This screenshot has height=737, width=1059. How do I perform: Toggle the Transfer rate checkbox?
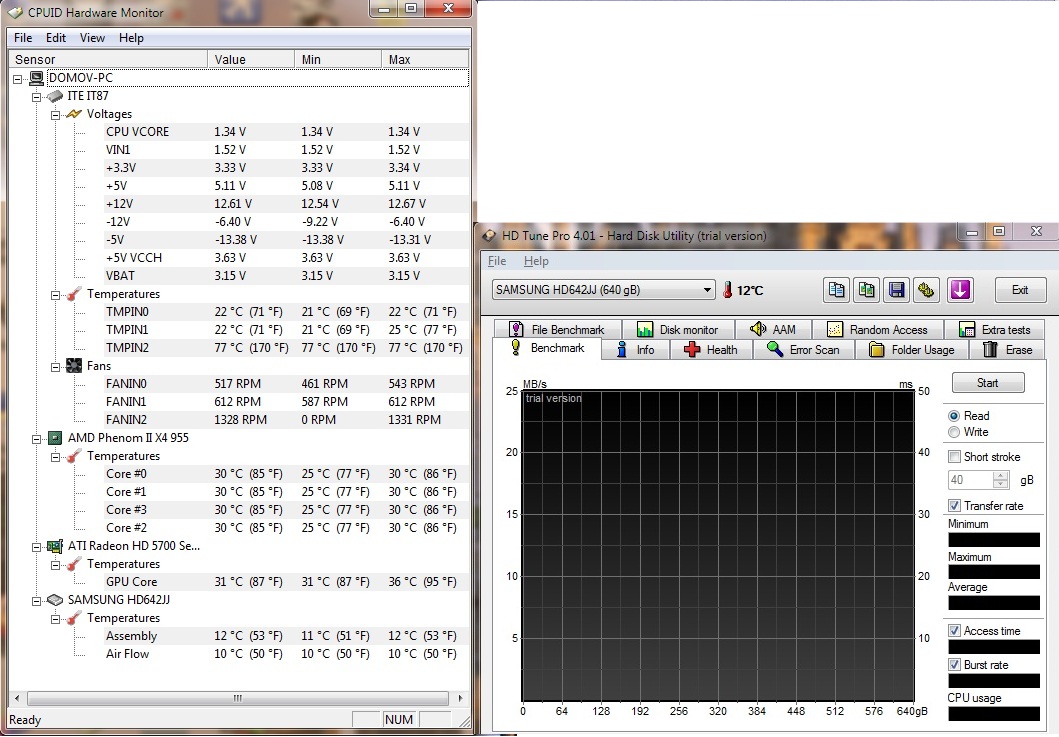(x=955, y=506)
